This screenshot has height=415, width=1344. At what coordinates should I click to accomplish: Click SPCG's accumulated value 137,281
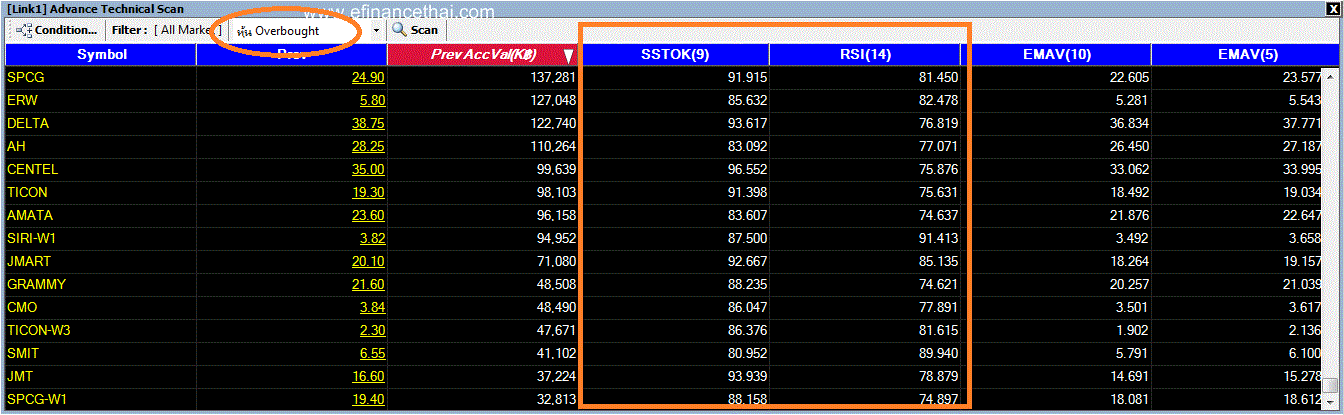click(555, 77)
